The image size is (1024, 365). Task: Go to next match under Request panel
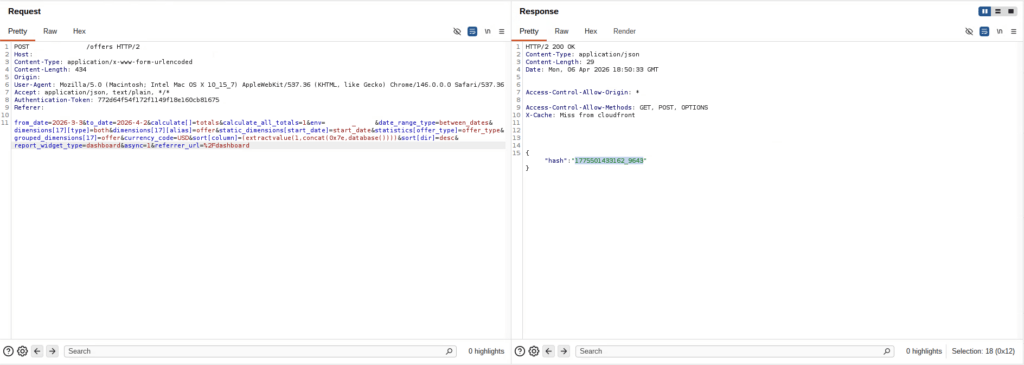[x=52, y=351]
